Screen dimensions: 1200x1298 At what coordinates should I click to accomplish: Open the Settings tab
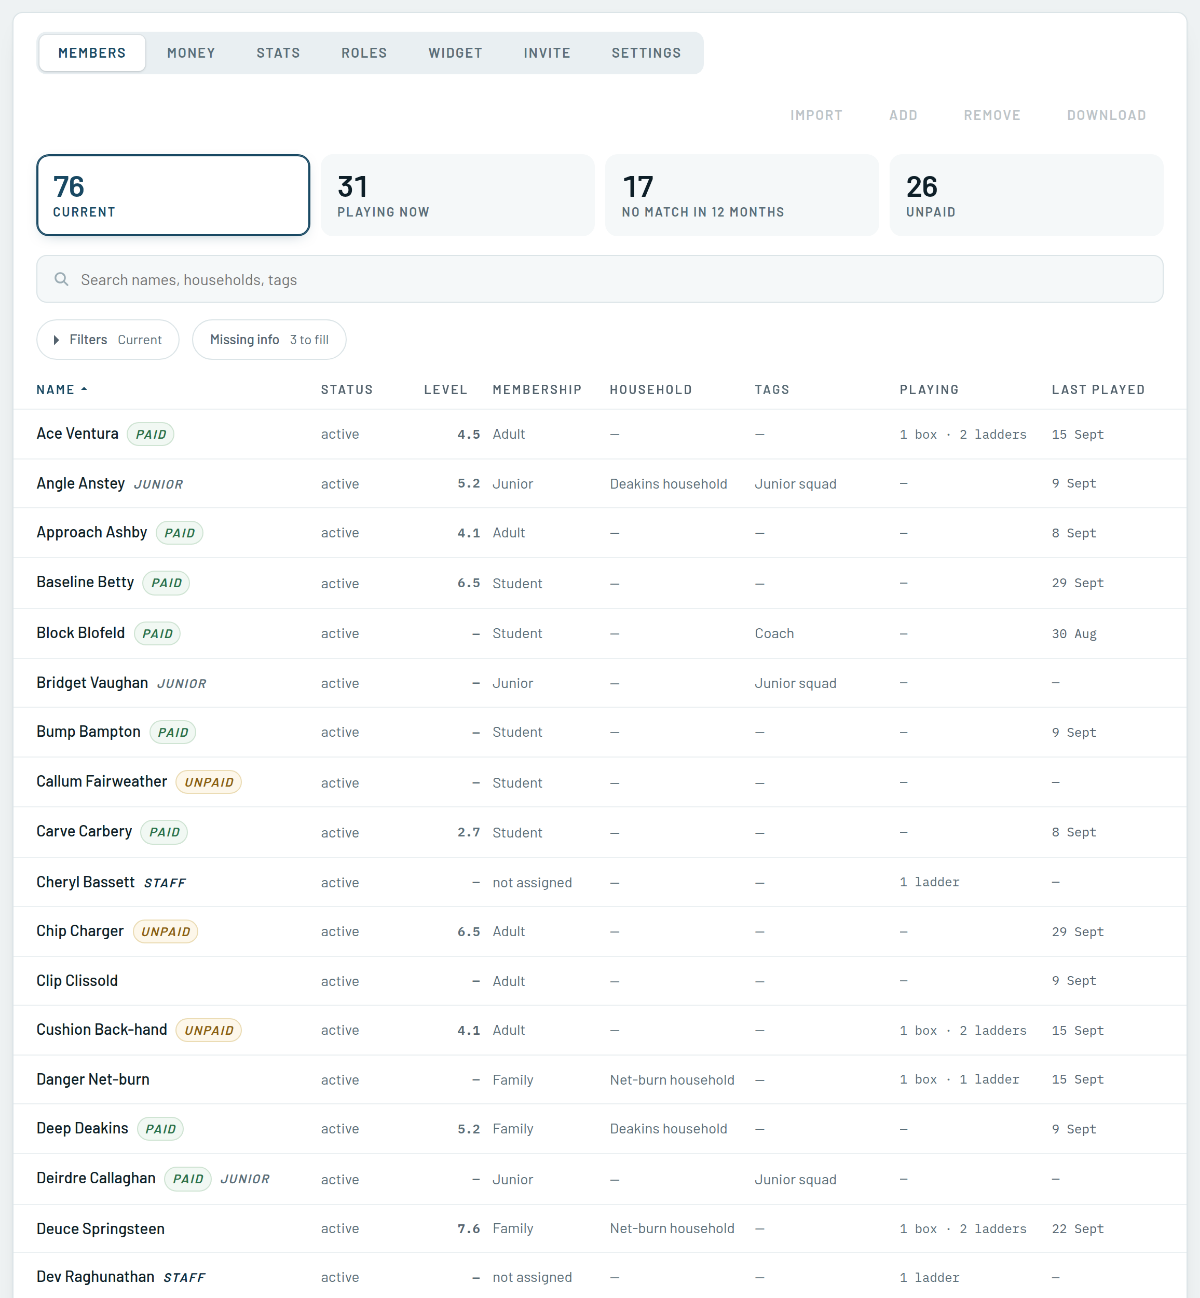point(646,53)
